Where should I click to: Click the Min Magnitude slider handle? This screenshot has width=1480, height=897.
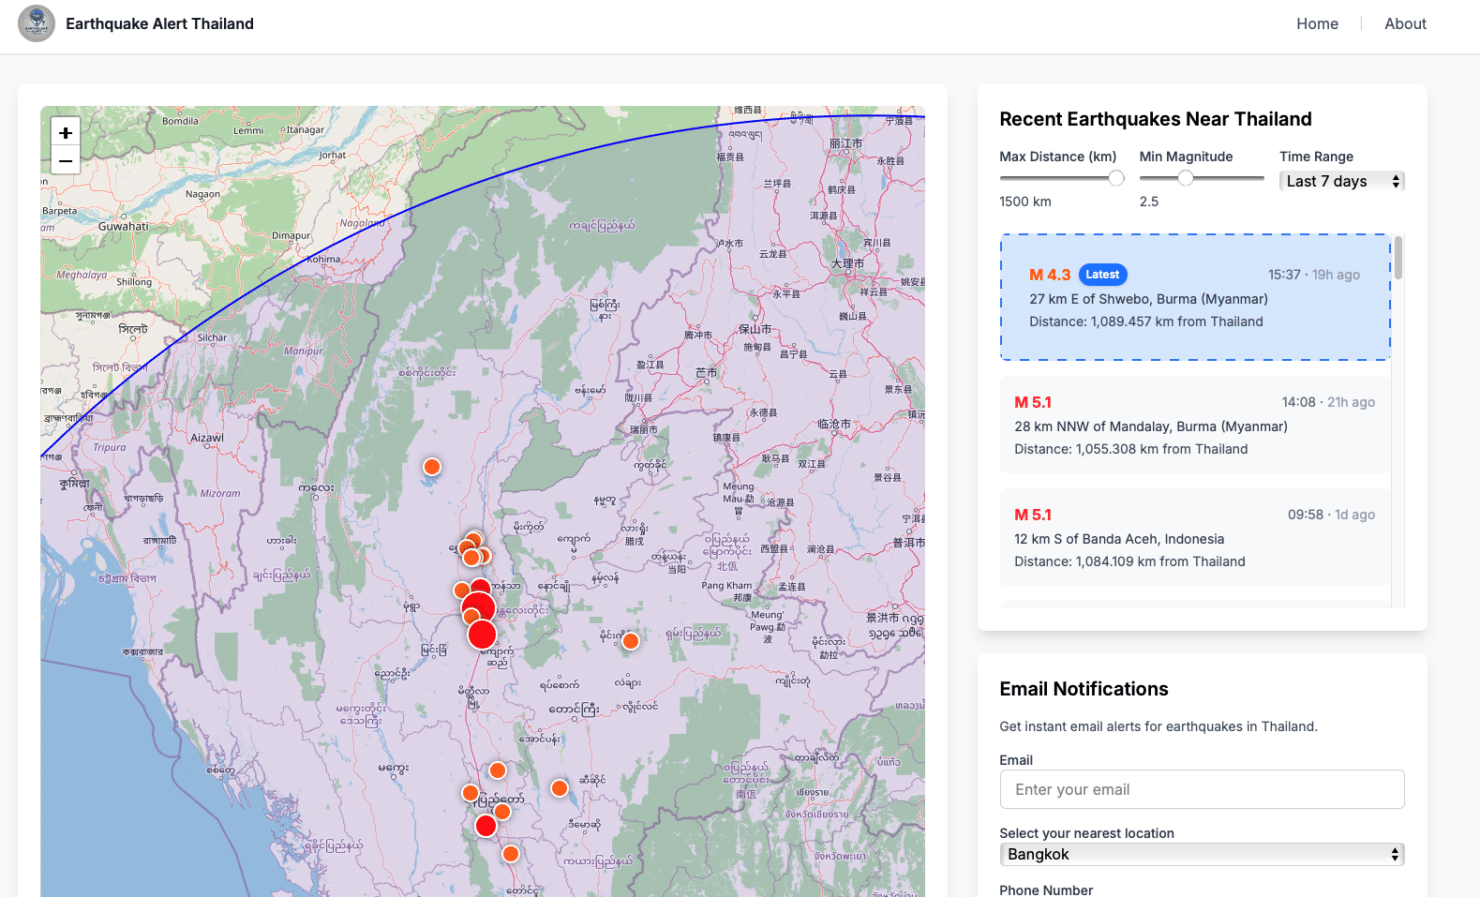[x=1187, y=177]
